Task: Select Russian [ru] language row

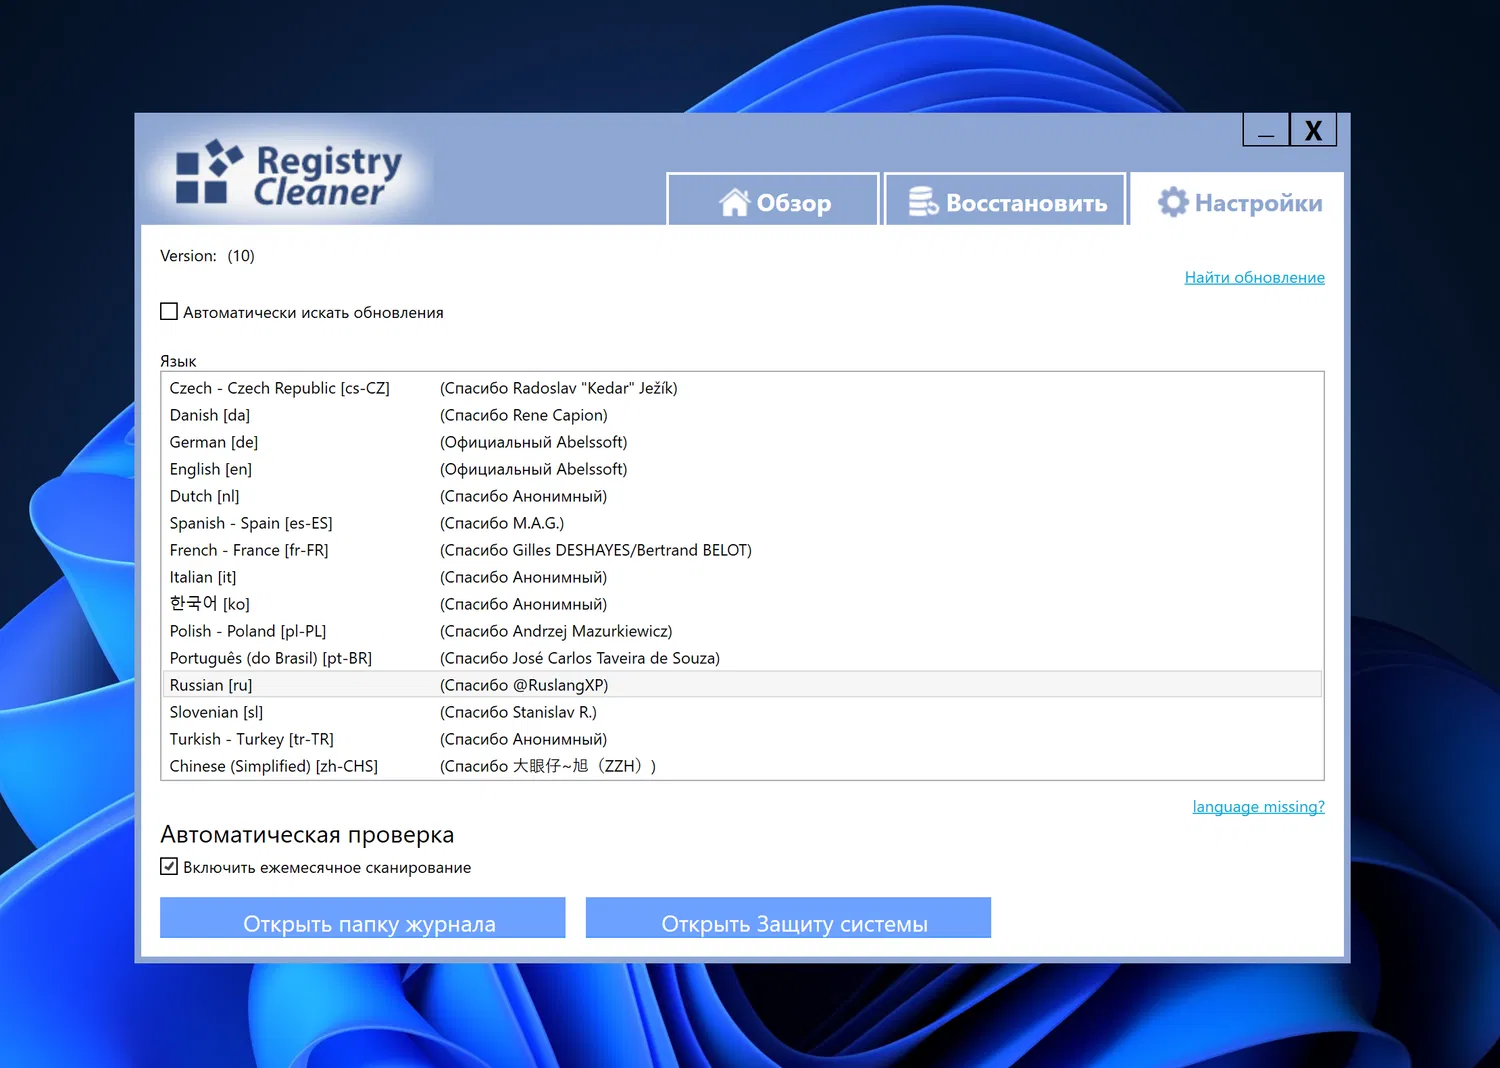Action: 742,685
